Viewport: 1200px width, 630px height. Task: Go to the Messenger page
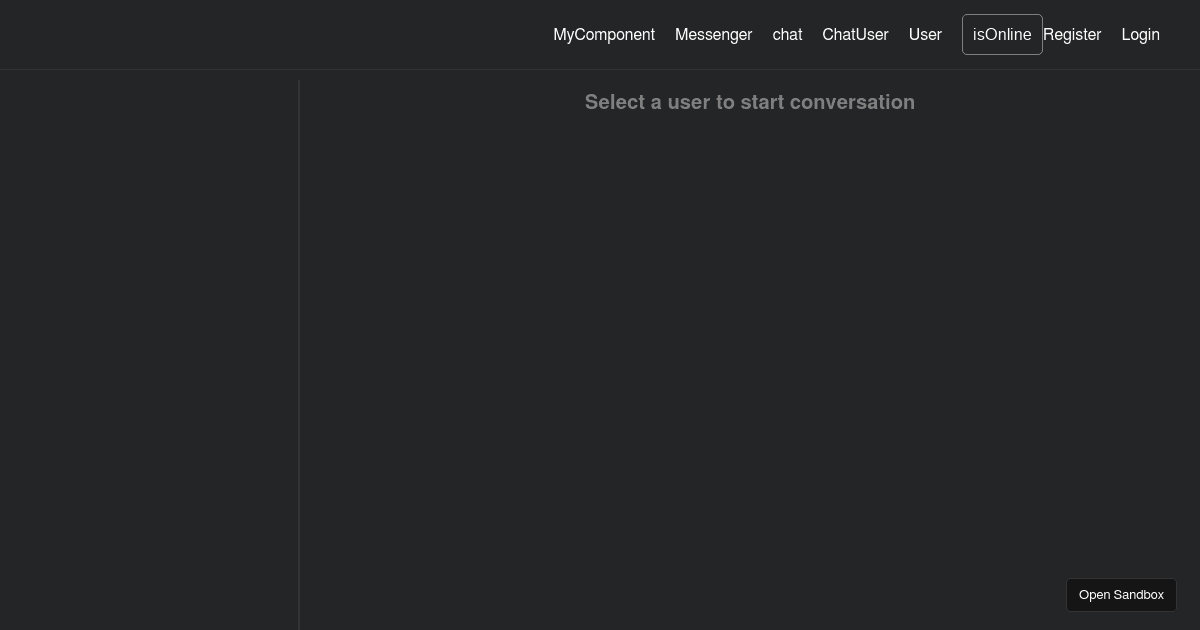[x=713, y=35]
